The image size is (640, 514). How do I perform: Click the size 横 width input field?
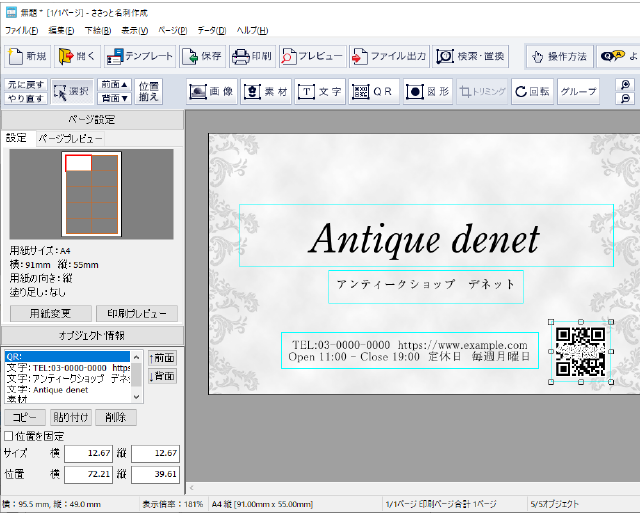pos(89,454)
